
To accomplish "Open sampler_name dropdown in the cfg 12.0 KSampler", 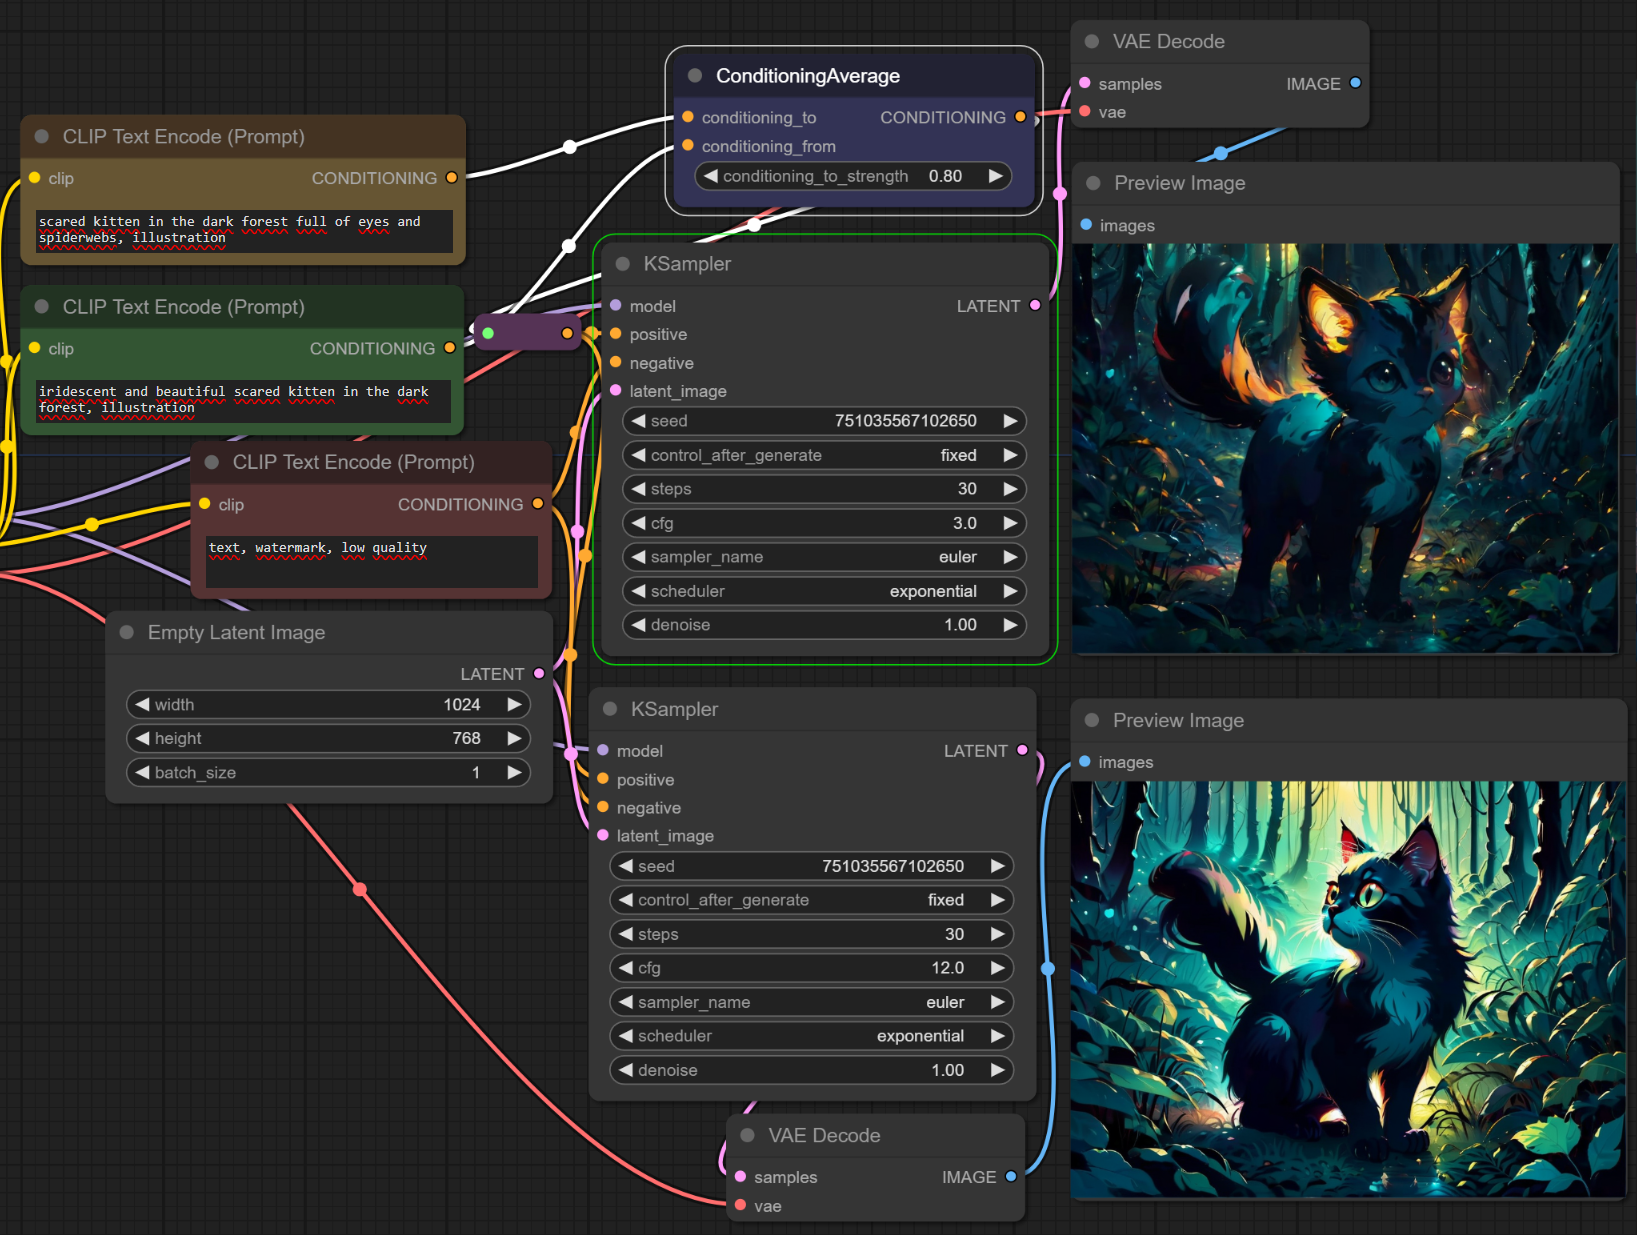I will pos(810,1002).
